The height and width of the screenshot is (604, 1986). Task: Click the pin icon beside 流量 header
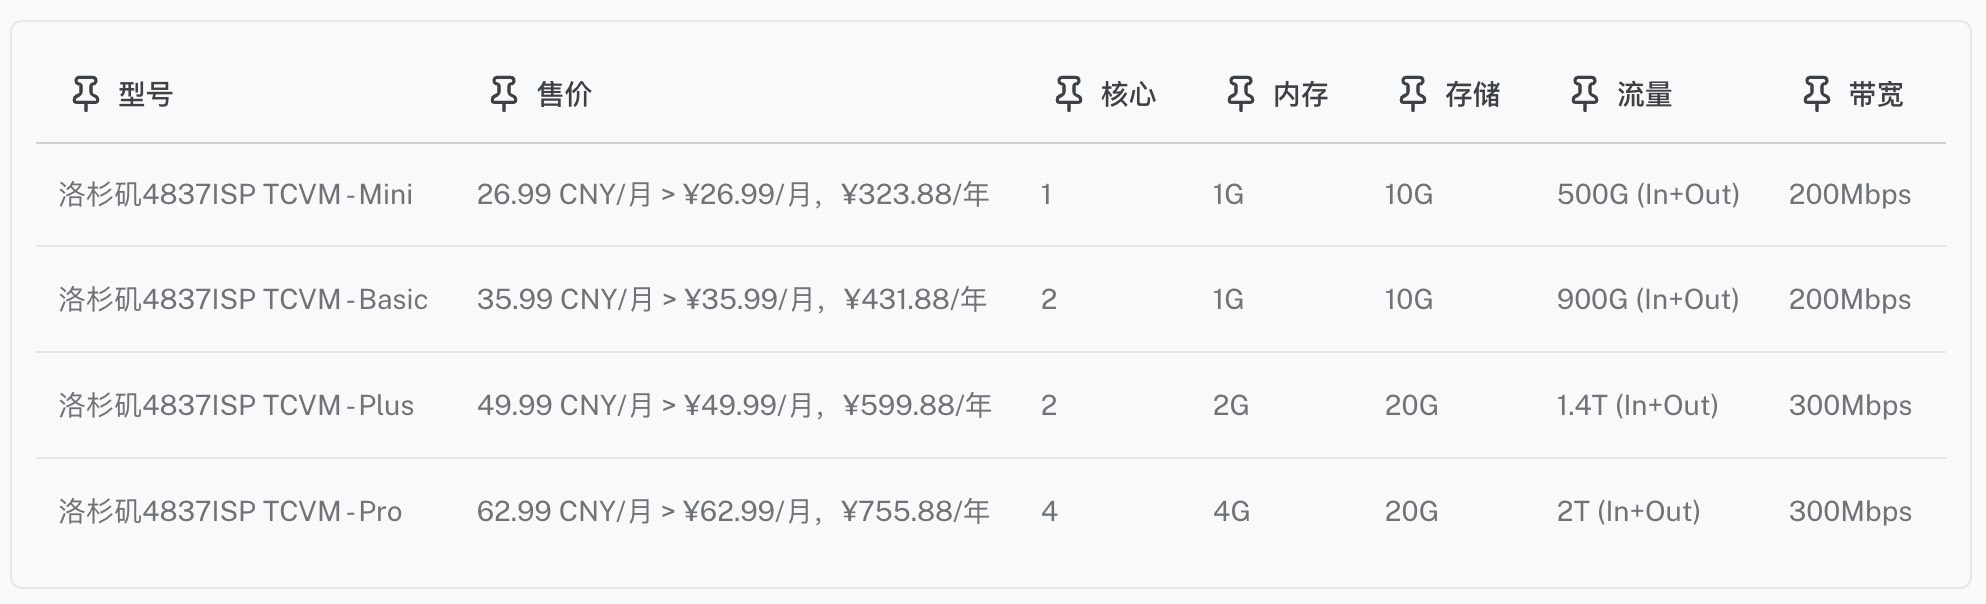coord(1584,94)
